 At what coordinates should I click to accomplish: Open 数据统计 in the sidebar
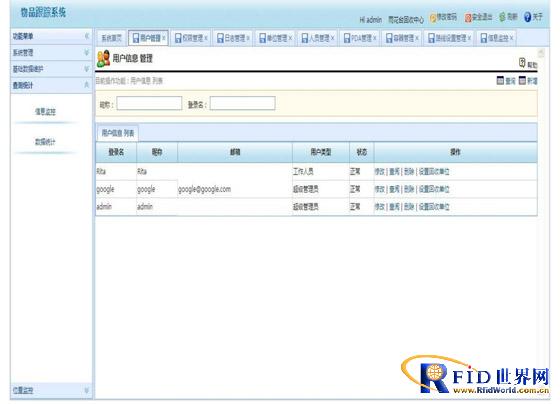pyautogui.click(x=45, y=142)
